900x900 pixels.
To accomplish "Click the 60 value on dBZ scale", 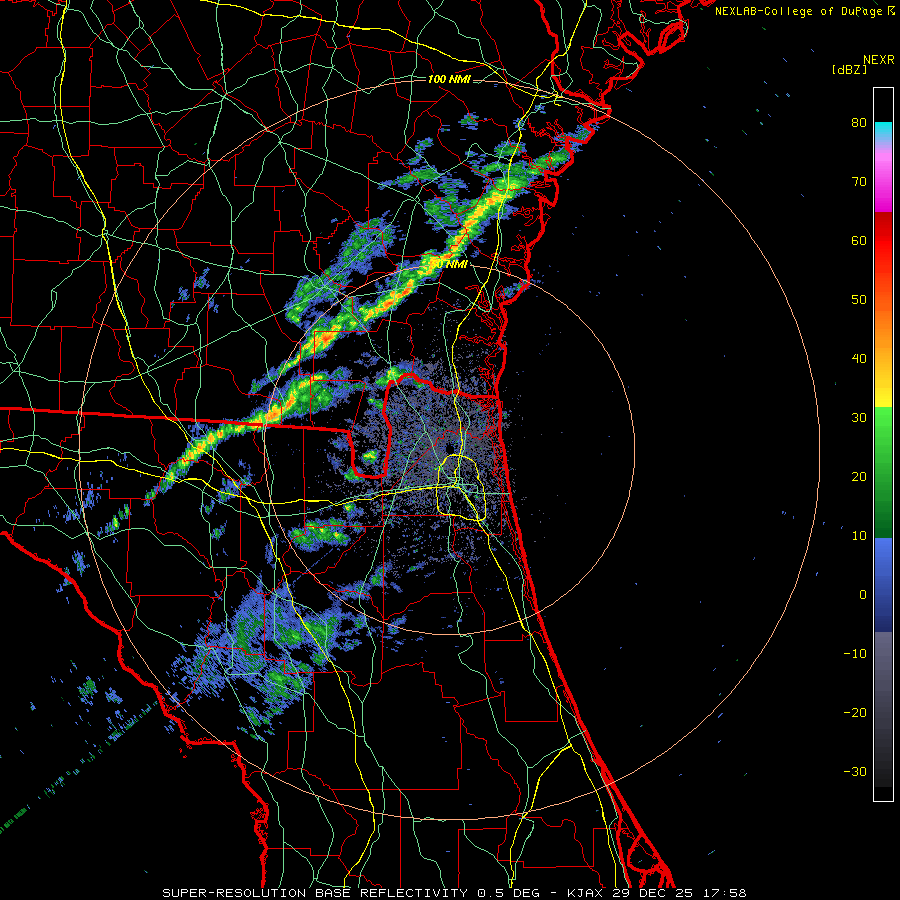I will 859,240.
